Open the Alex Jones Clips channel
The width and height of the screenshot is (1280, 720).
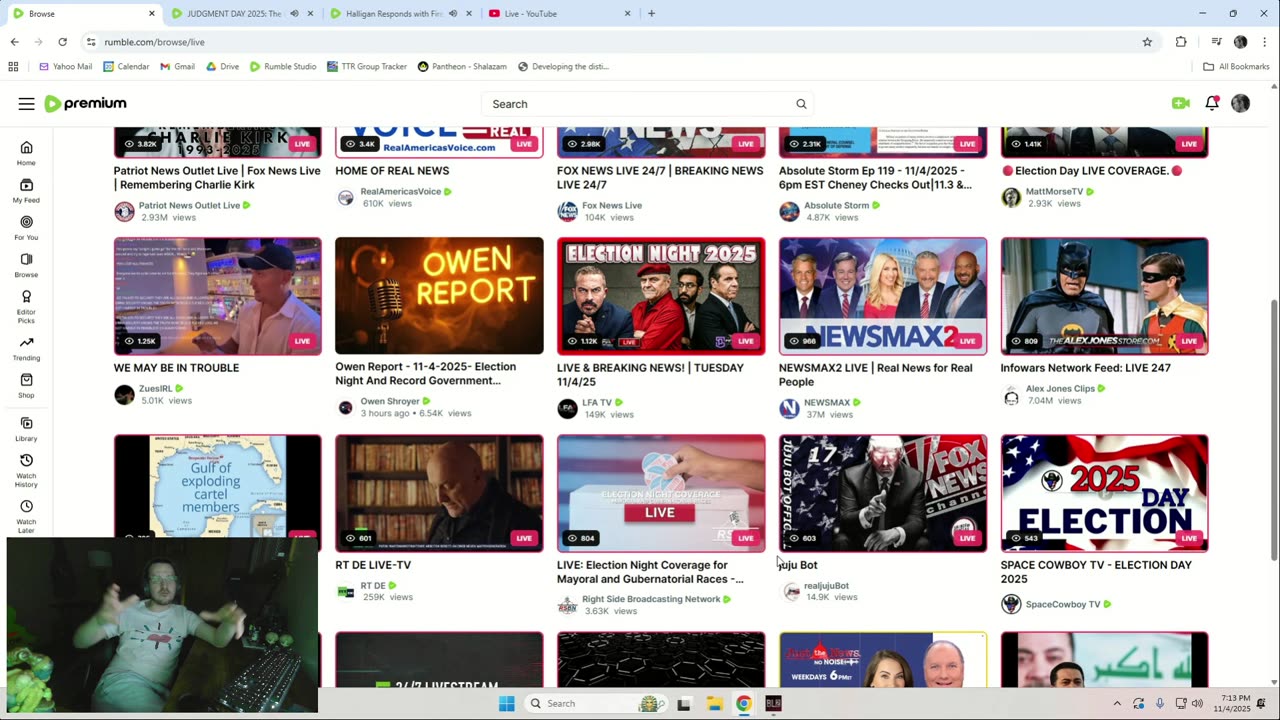[1061, 389]
